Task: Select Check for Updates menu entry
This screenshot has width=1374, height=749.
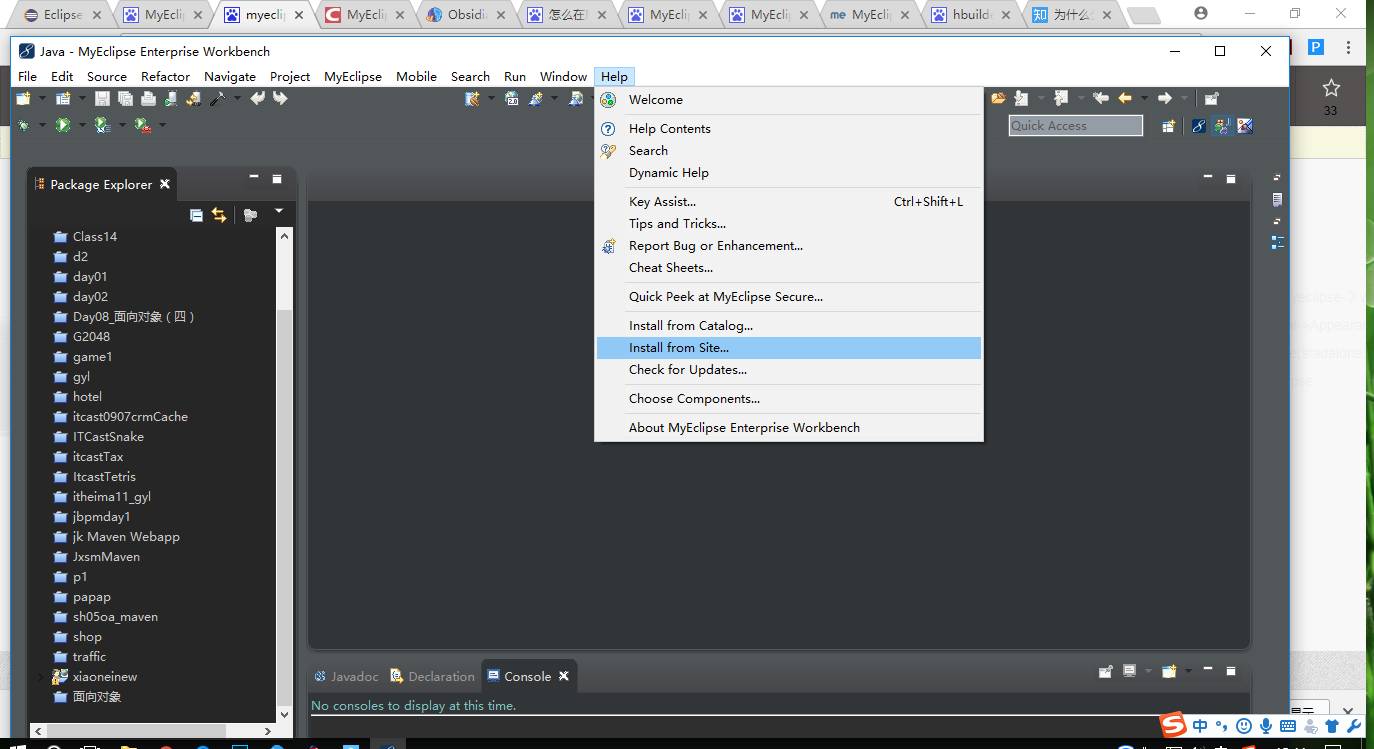Action: (789, 370)
